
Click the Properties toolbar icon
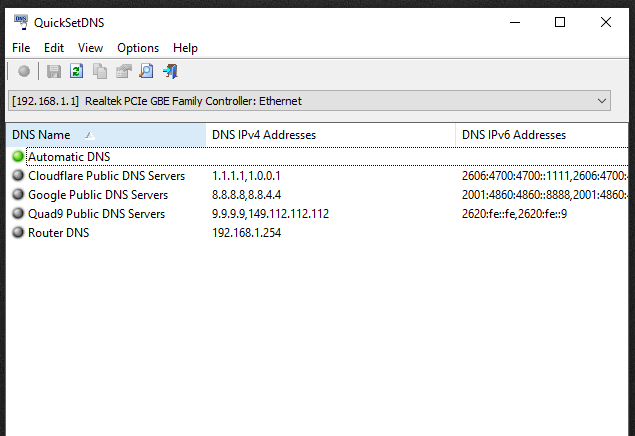pyautogui.click(x=123, y=71)
